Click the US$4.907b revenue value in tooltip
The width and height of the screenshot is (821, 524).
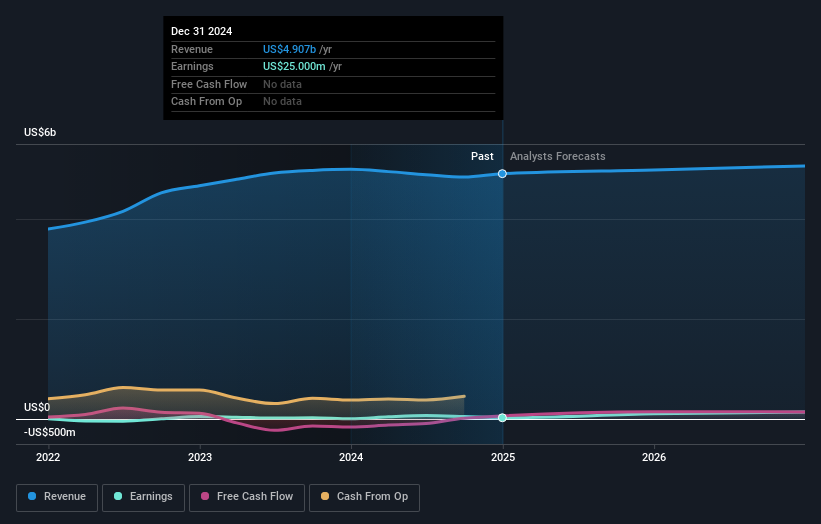pyautogui.click(x=290, y=49)
